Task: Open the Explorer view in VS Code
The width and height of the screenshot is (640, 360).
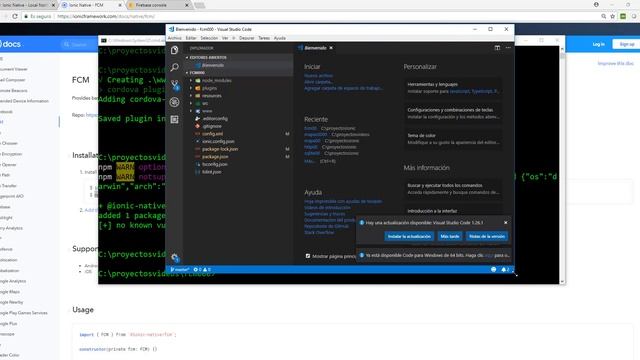Action: click(175, 50)
